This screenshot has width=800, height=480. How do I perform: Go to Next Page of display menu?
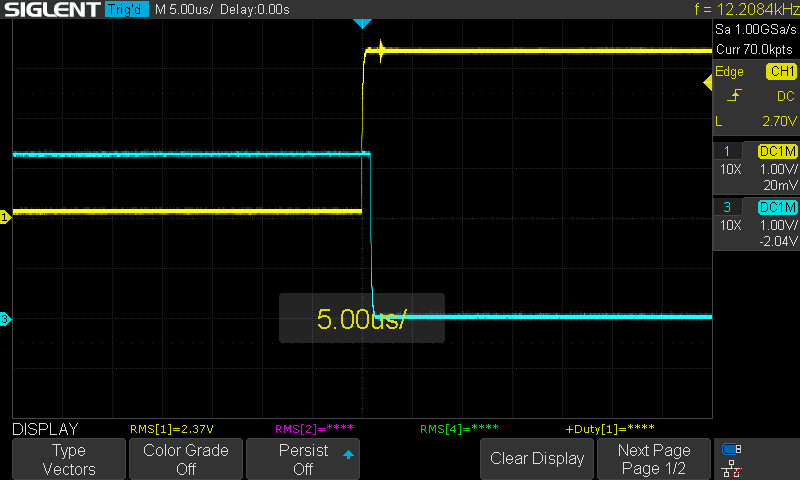click(x=654, y=459)
